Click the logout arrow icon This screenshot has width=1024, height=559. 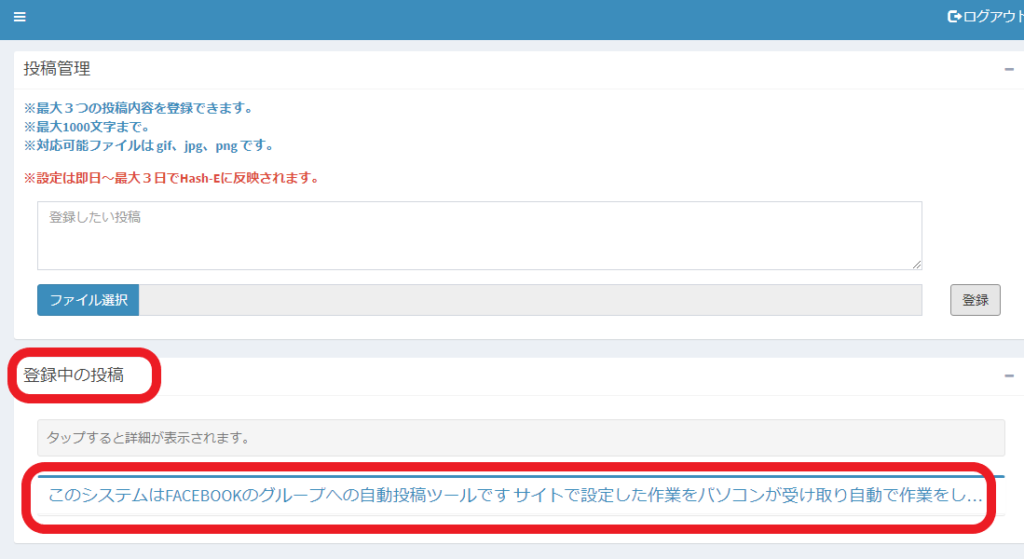[954, 16]
